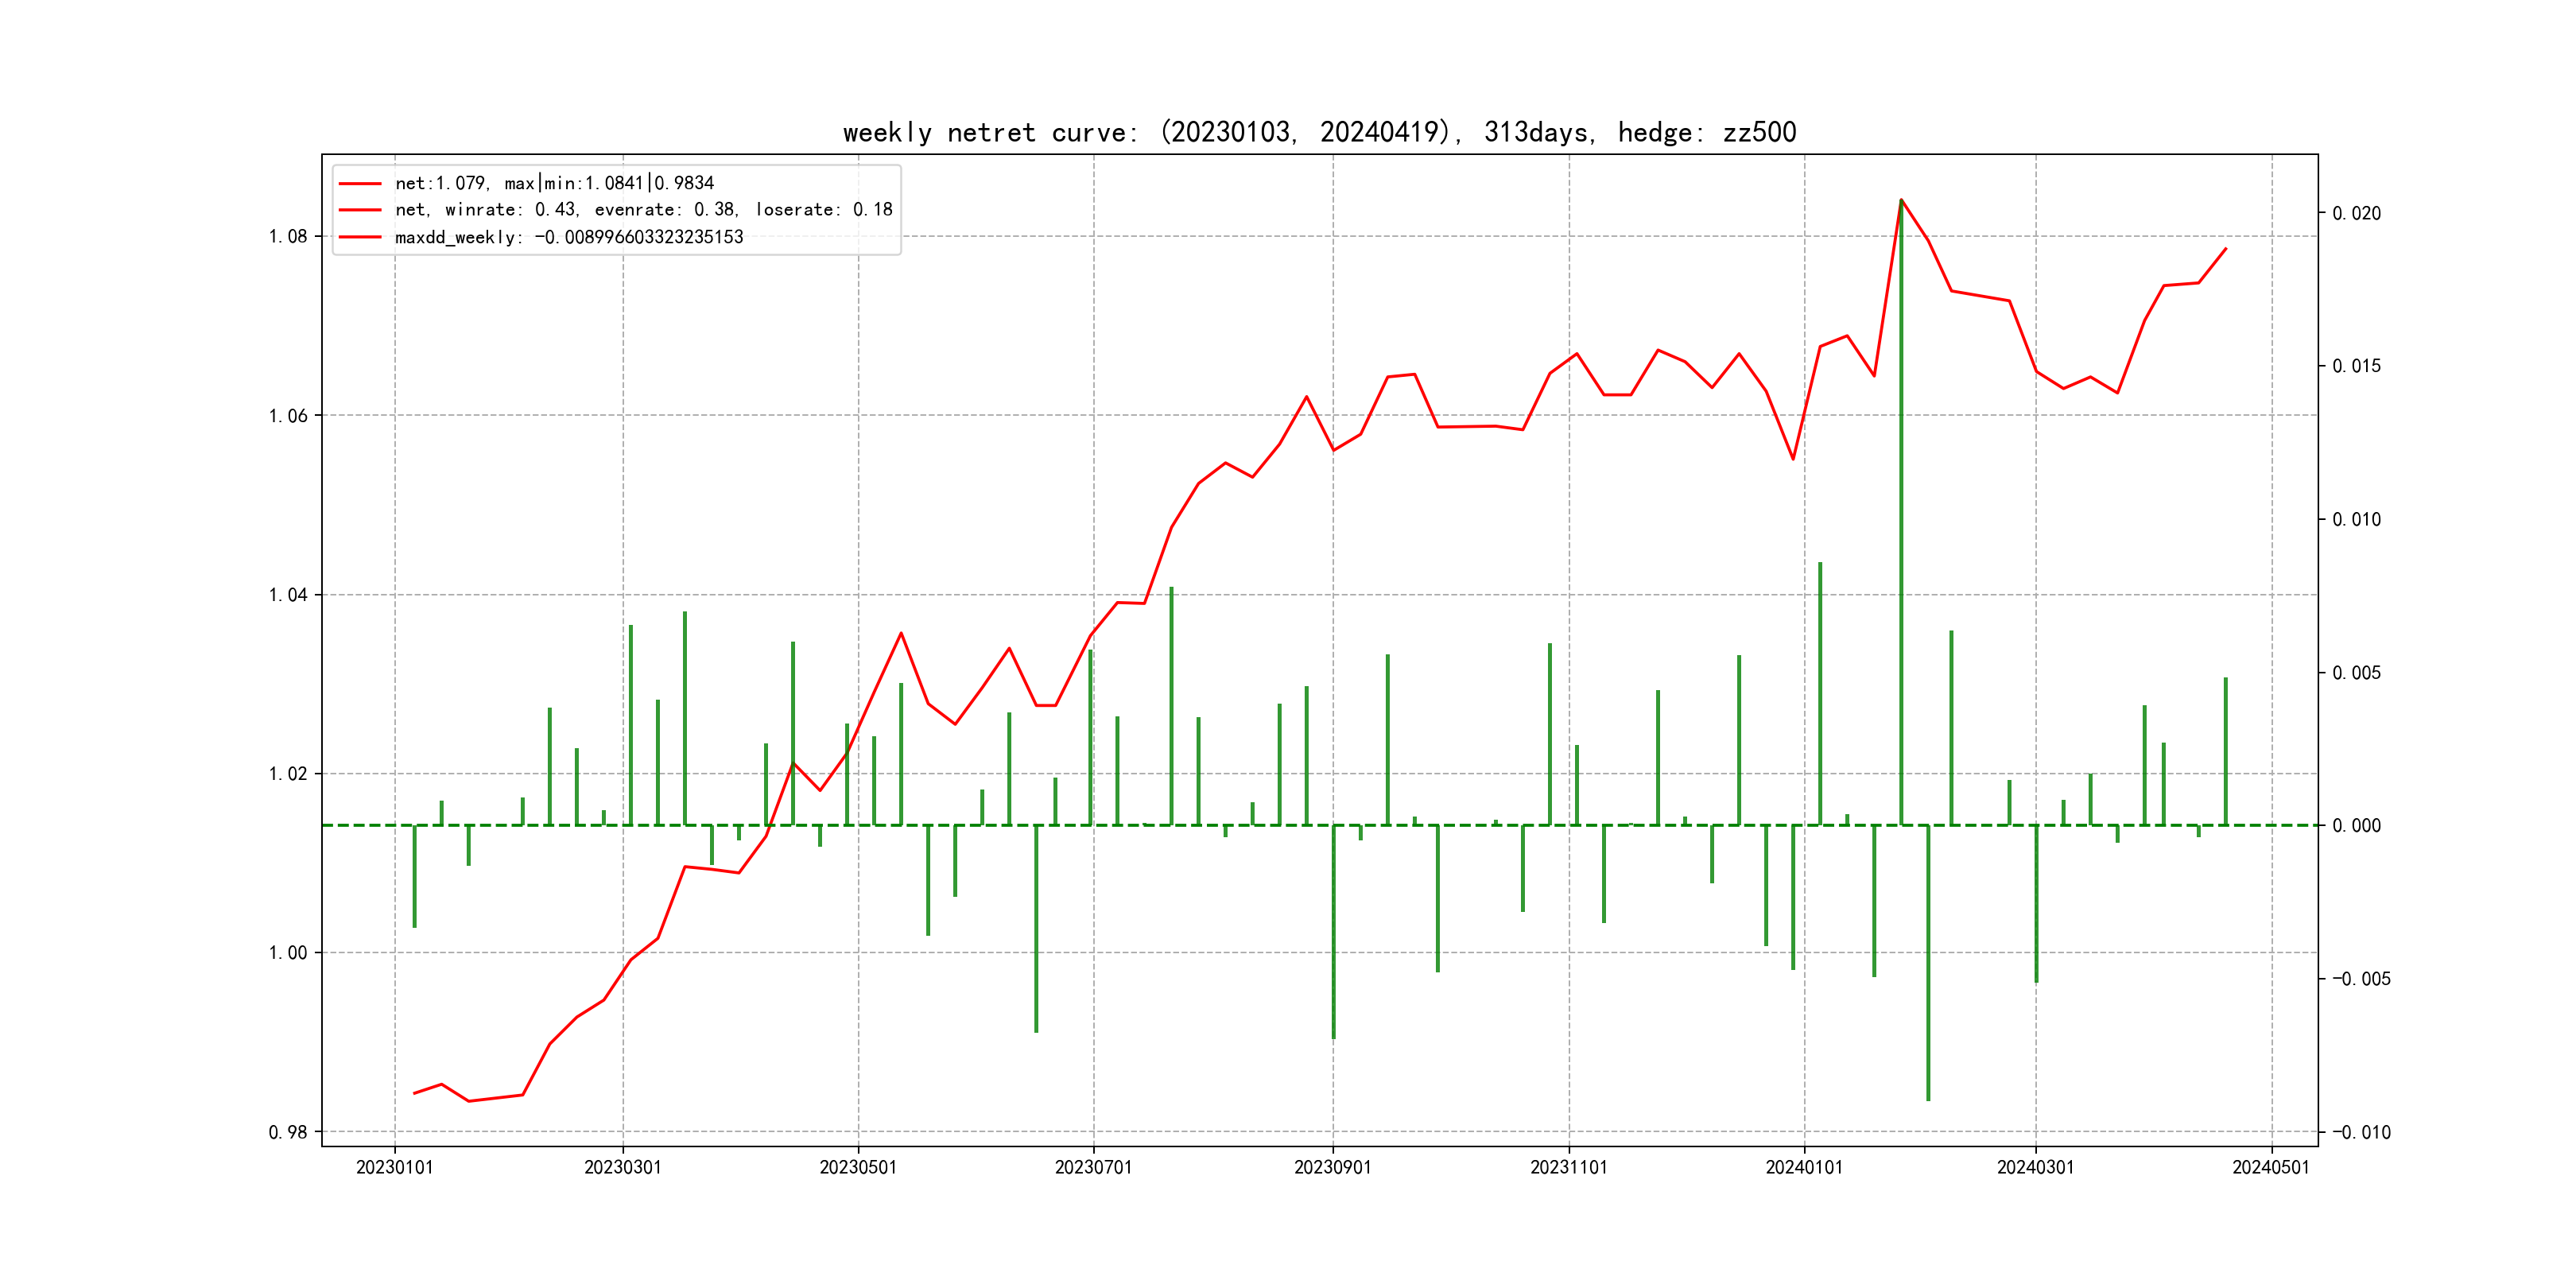Click the red line swatch beside 'net:1.079'
Image resolution: width=2576 pixels, height=1288 pixels.
(360, 184)
